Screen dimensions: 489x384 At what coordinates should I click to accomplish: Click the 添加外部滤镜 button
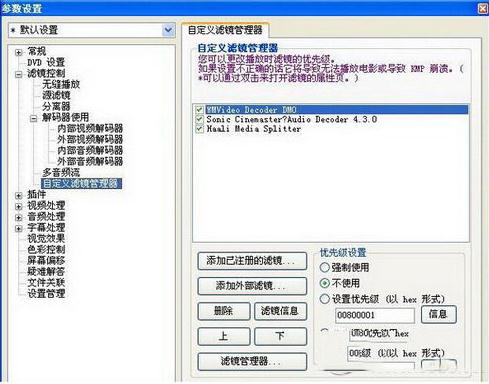252,286
